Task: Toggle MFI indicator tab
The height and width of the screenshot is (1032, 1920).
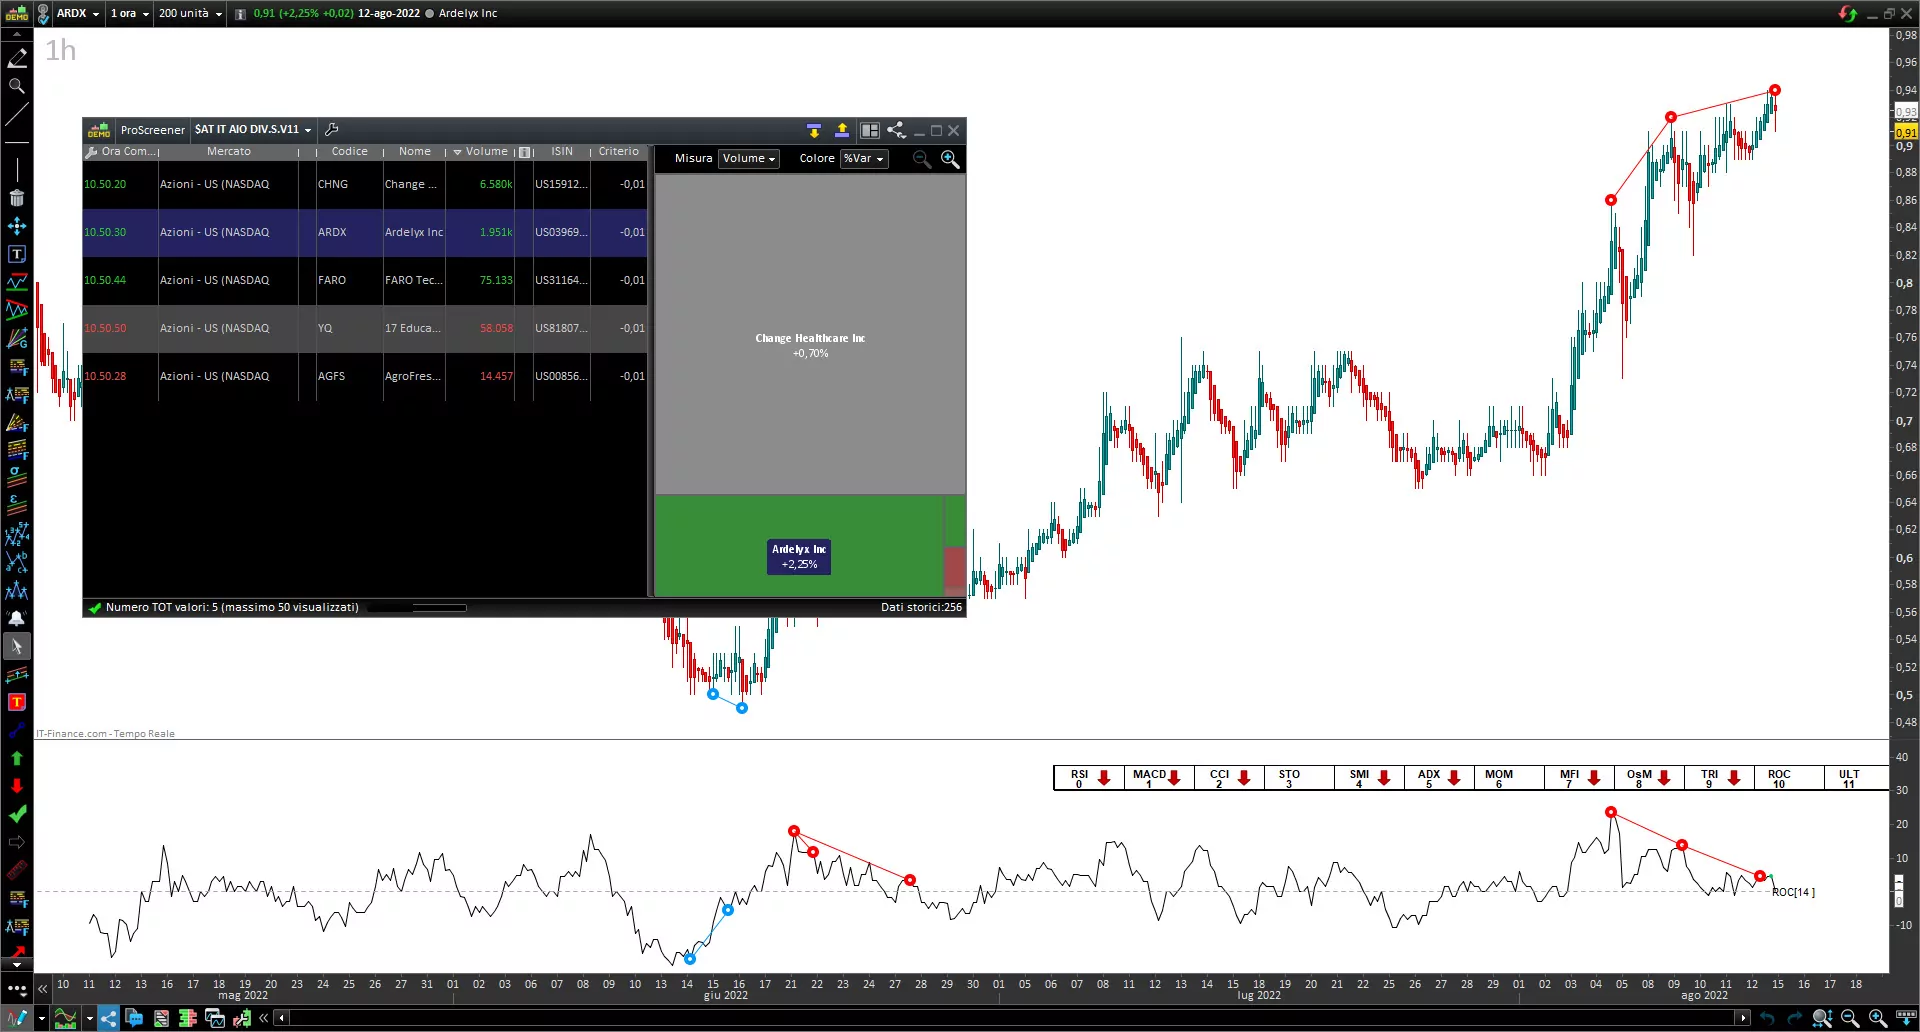Action: click(1579, 778)
